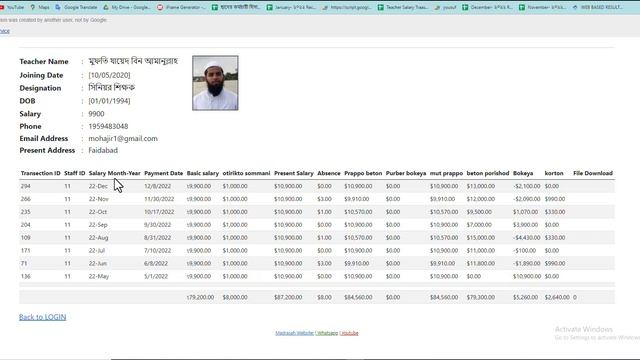The height and width of the screenshot is (360, 640).
Task: Click the total $87,200.00 Present Salary
Action: [288, 297]
